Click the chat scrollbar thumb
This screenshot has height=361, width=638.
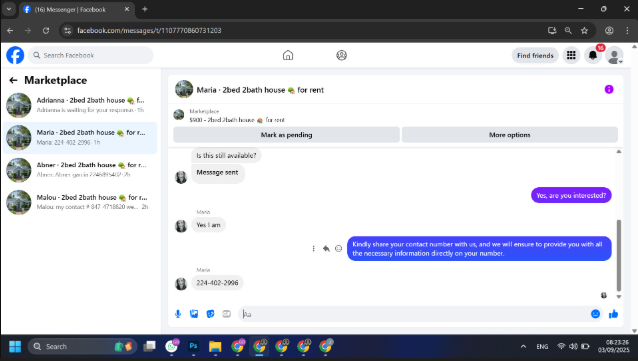click(x=619, y=255)
